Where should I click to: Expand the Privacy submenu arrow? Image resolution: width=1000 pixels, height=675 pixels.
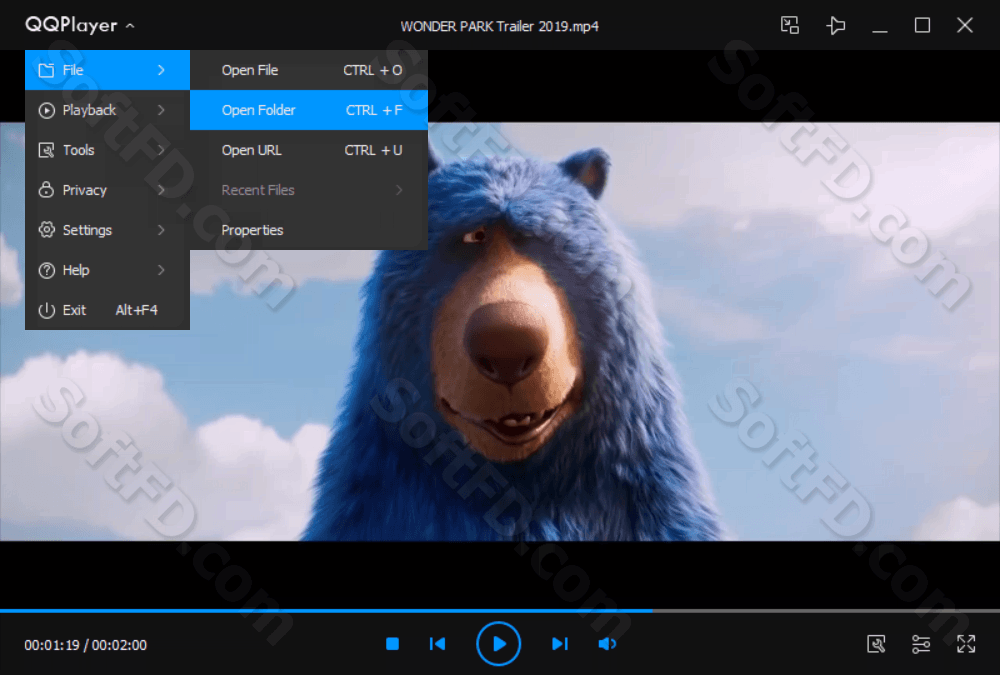tap(161, 190)
